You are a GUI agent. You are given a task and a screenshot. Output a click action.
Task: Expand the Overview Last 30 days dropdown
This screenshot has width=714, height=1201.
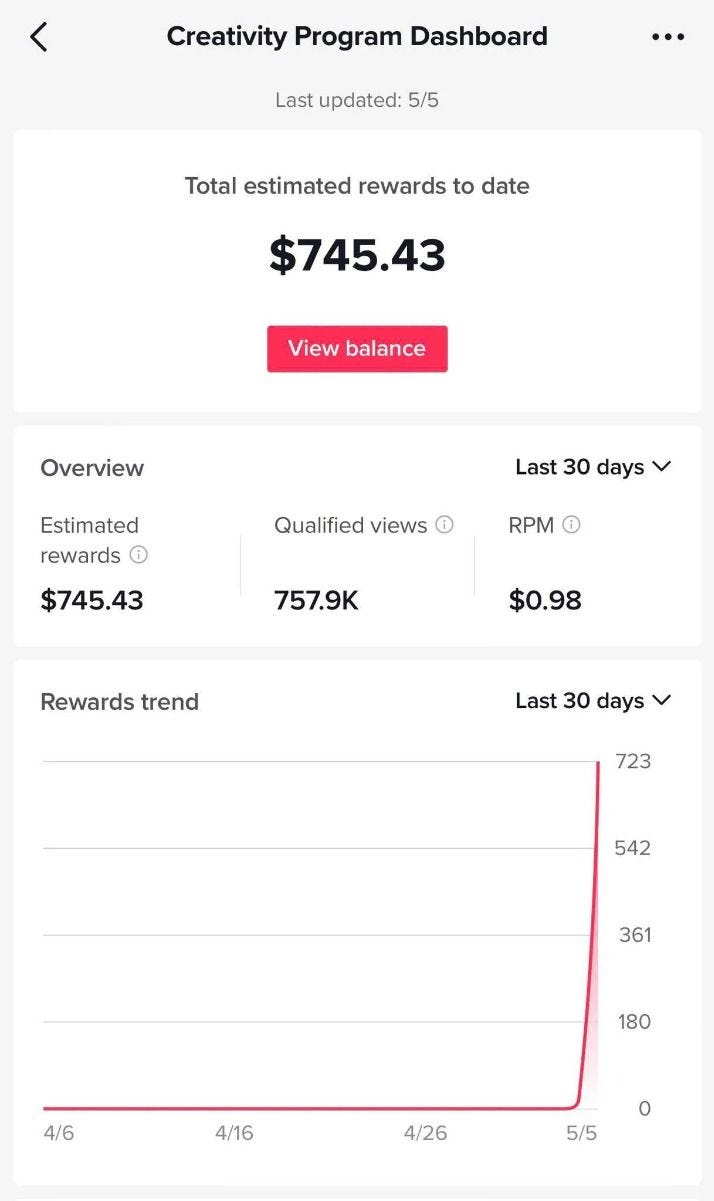pos(593,467)
